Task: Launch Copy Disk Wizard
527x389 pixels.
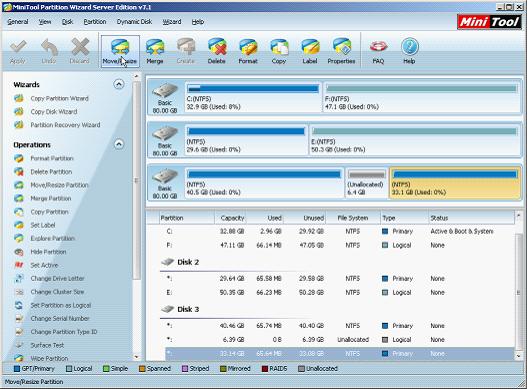Action: pyautogui.click(x=53, y=112)
